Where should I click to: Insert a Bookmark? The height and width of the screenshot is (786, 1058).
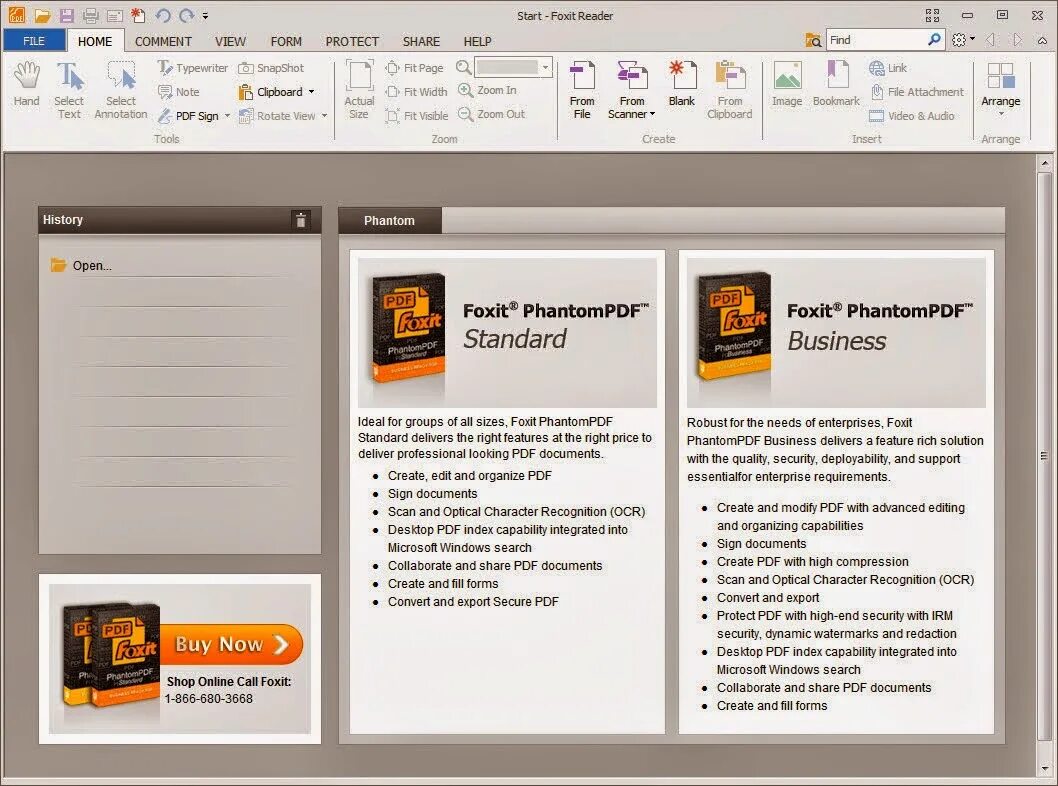pos(836,84)
